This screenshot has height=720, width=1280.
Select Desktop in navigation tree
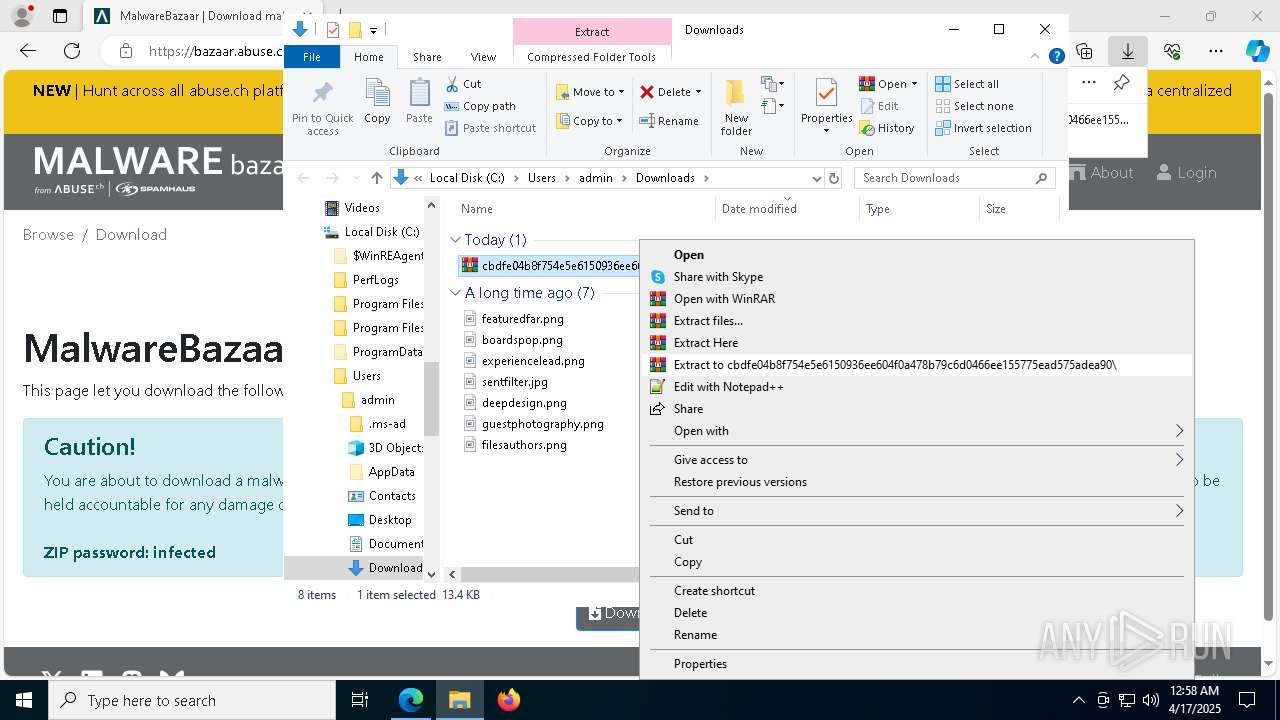(389, 520)
